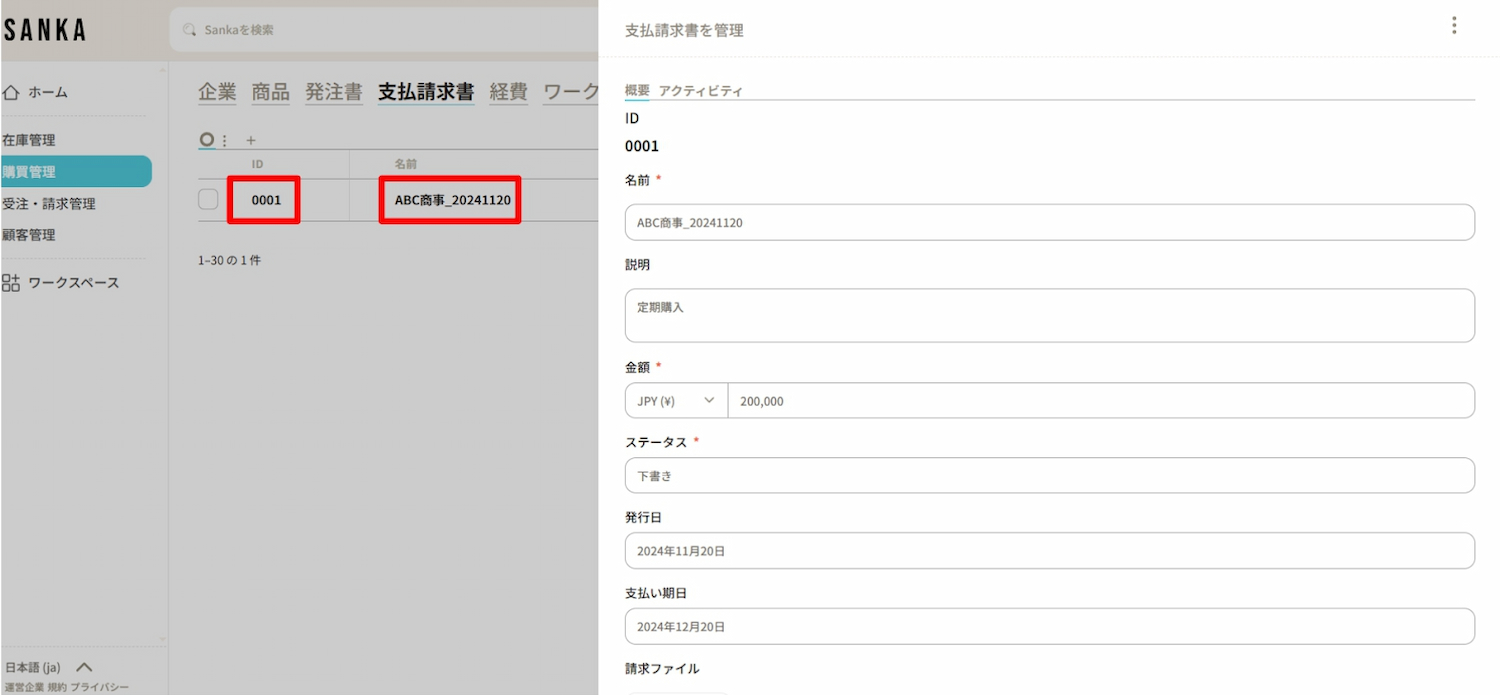Open the ステータス dropdown showing 下書き
Screen dimensions: 1500x695
click(x=1049, y=476)
